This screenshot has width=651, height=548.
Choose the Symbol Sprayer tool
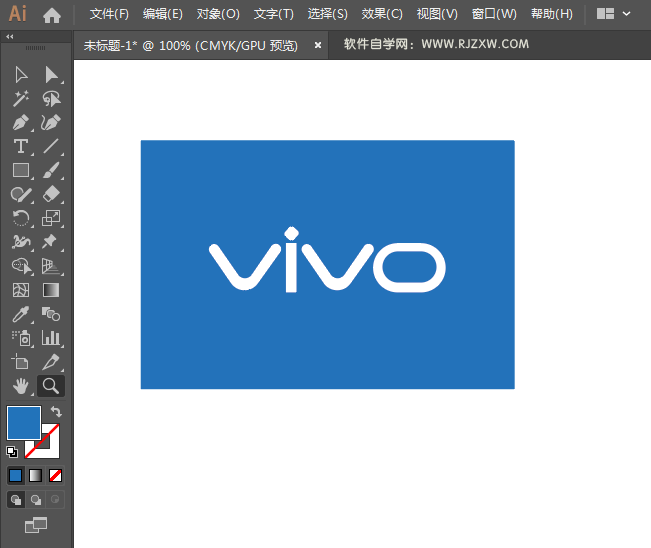[x=21, y=338]
